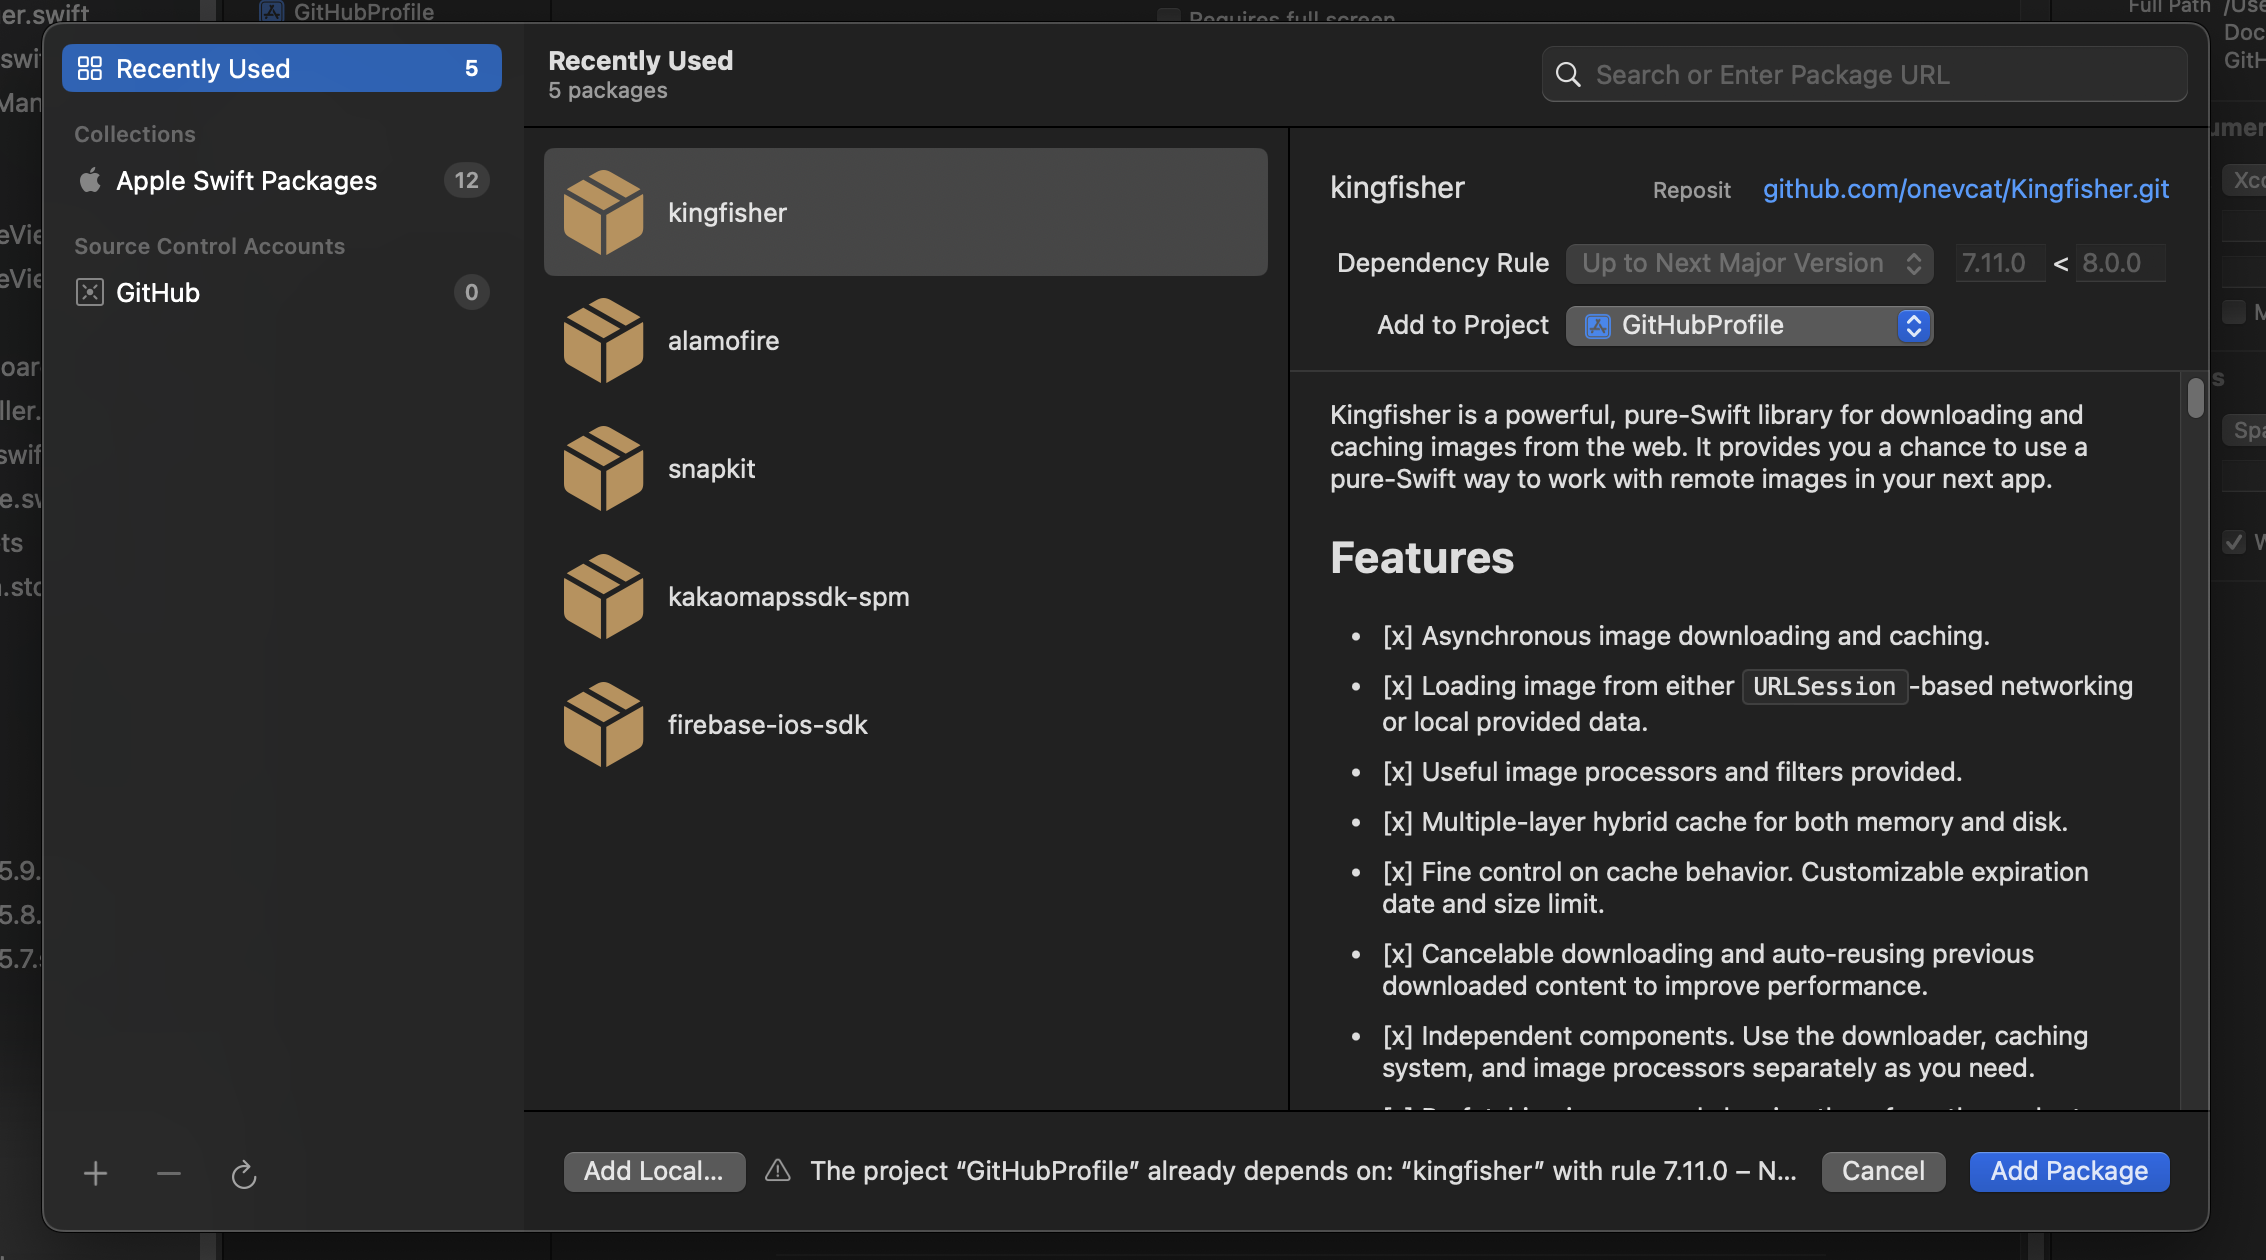Open the Kingfisher GitHub repository link
This screenshot has height=1260, width=2266.
coord(1966,188)
